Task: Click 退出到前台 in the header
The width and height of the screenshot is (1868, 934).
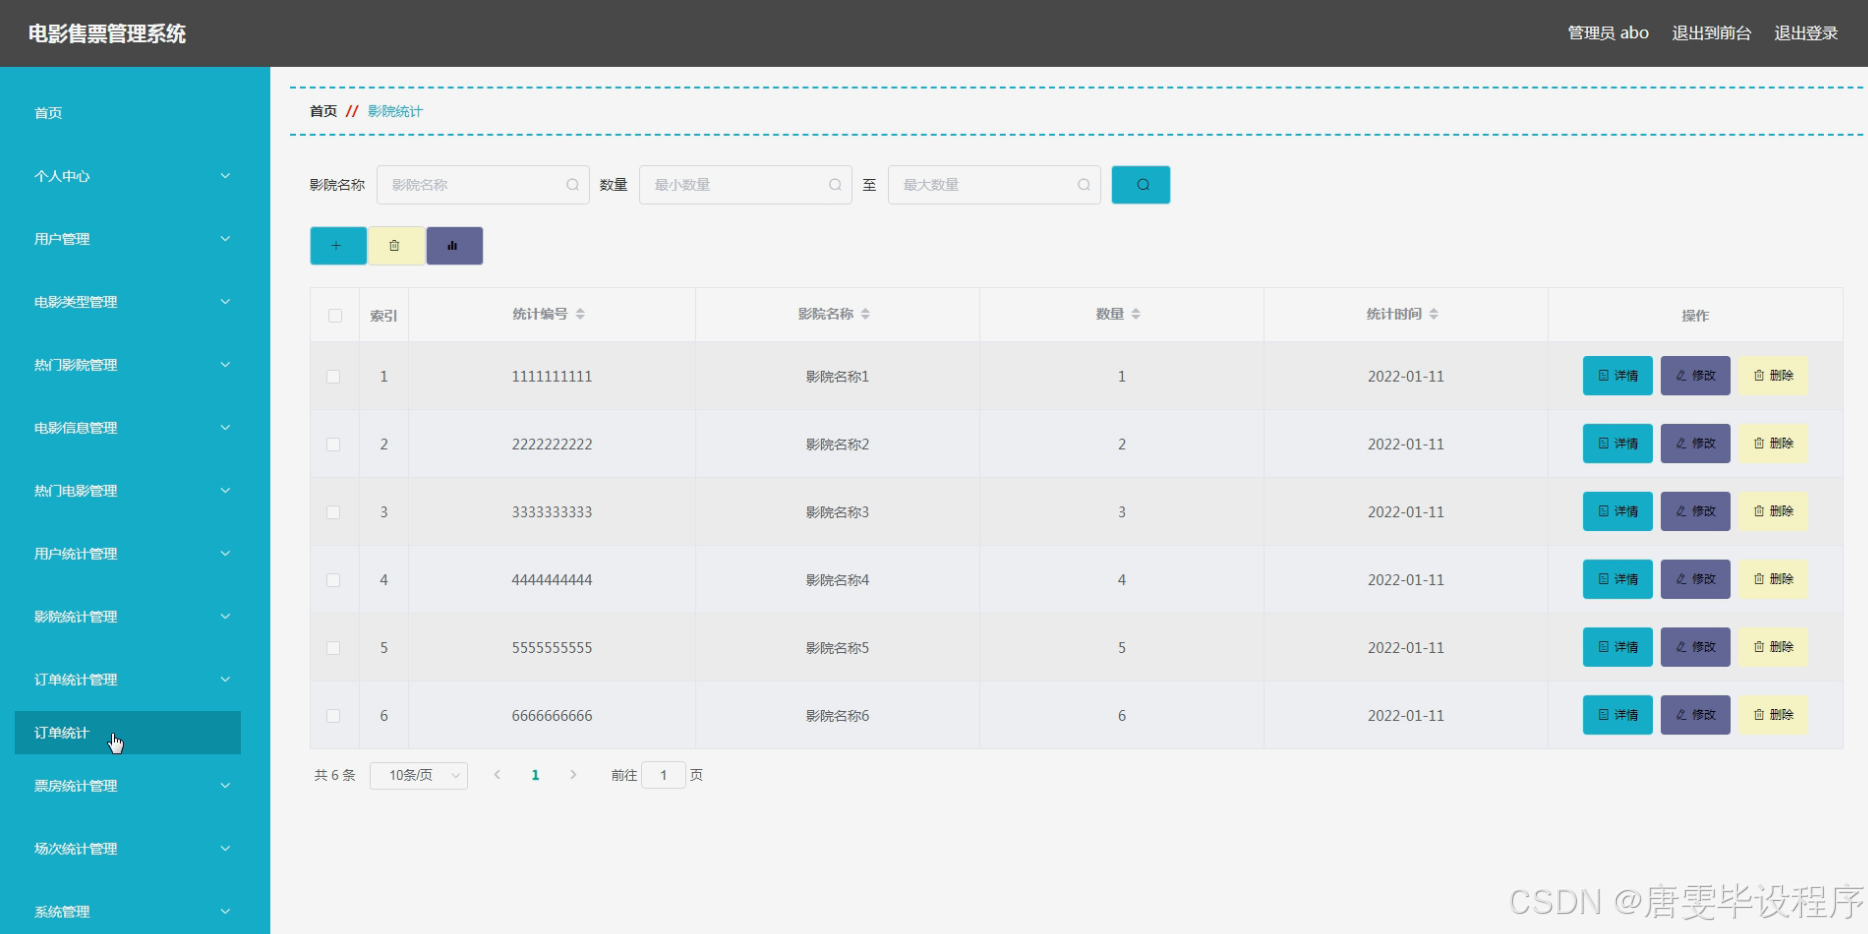Action: (x=1711, y=33)
